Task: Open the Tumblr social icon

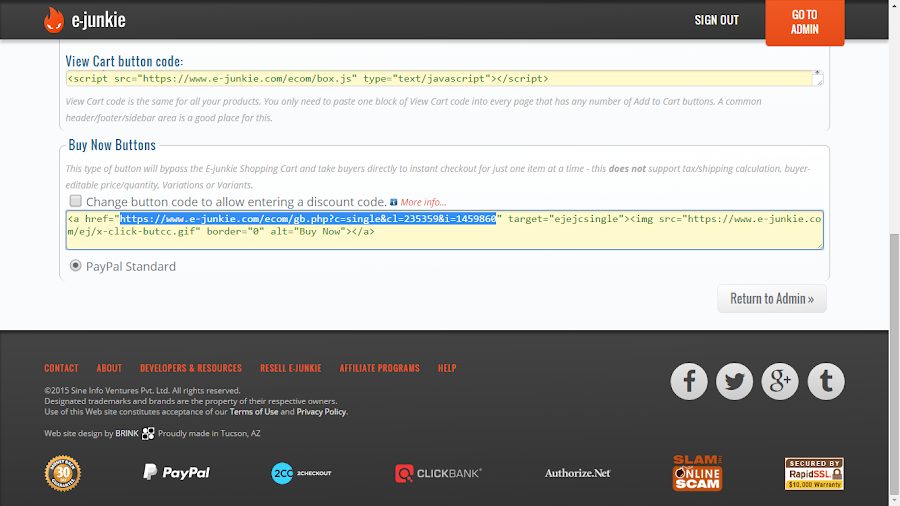Action: [x=826, y=381]
